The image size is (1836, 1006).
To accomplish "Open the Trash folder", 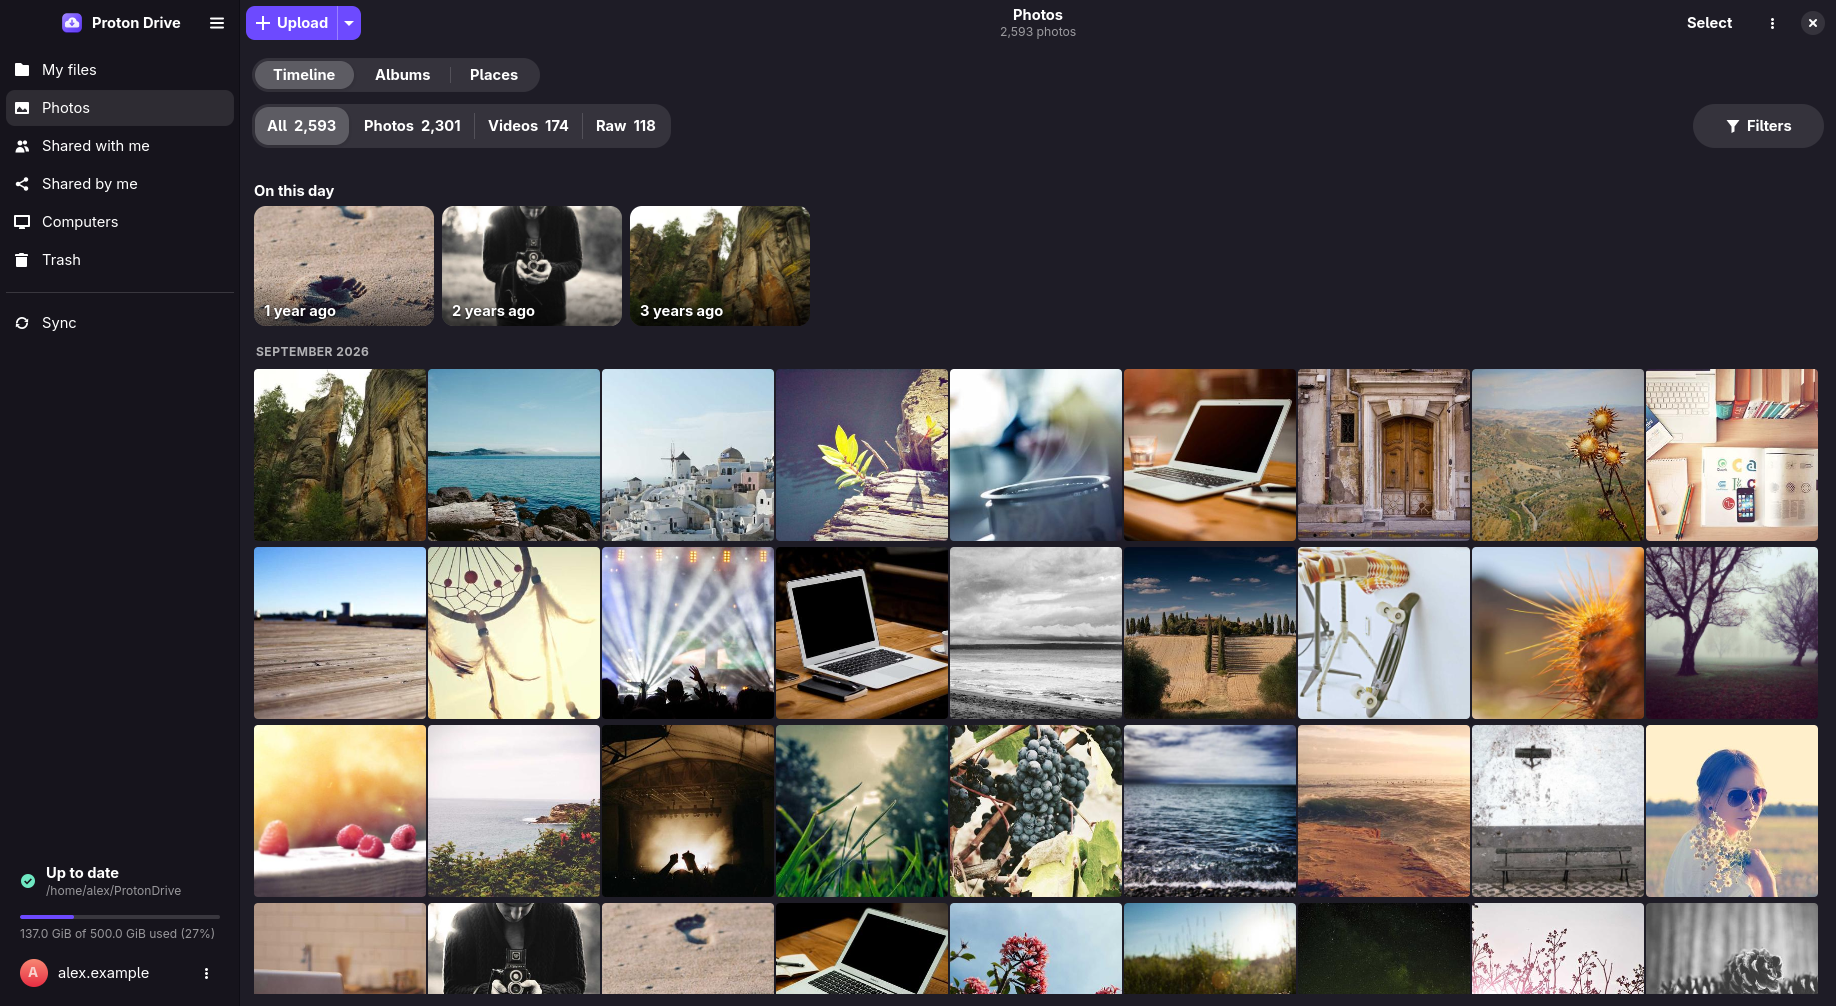I will tap(120, 260).
